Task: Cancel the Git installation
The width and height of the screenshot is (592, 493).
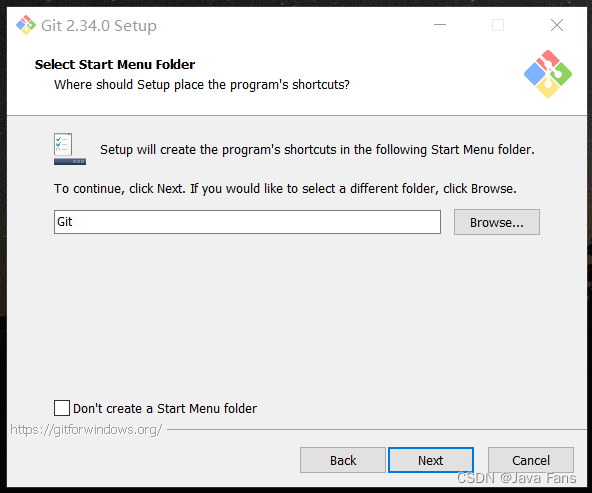Action: tap(531, 460)
